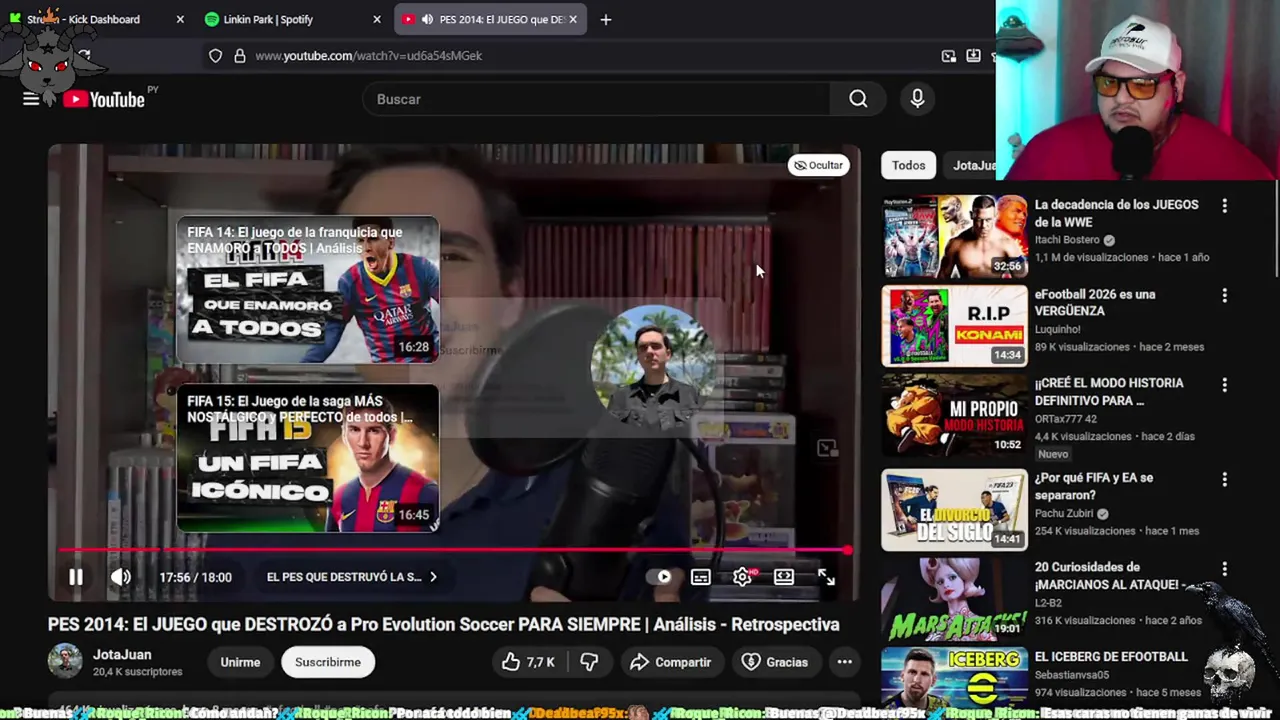Click picture-in-picture icon in address bar

click(x=948, y=56)
